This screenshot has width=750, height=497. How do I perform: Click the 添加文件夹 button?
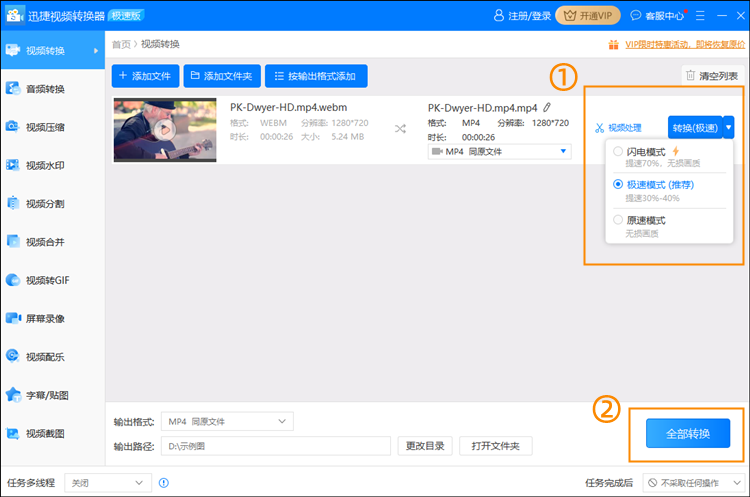[222, 76]
